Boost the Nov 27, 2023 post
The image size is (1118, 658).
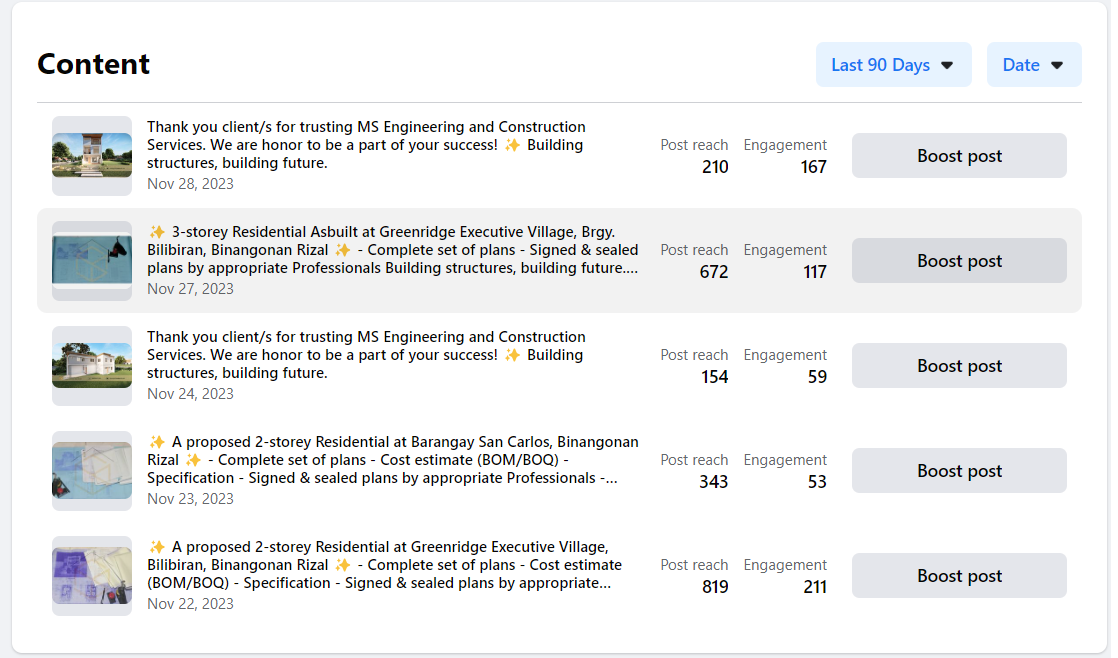click(x=959, y=261)
